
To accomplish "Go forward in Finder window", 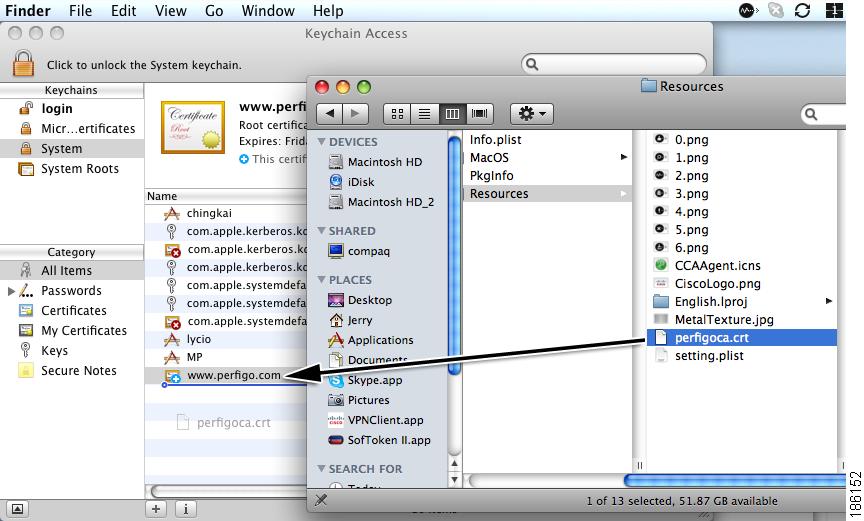I will (355, 113).
